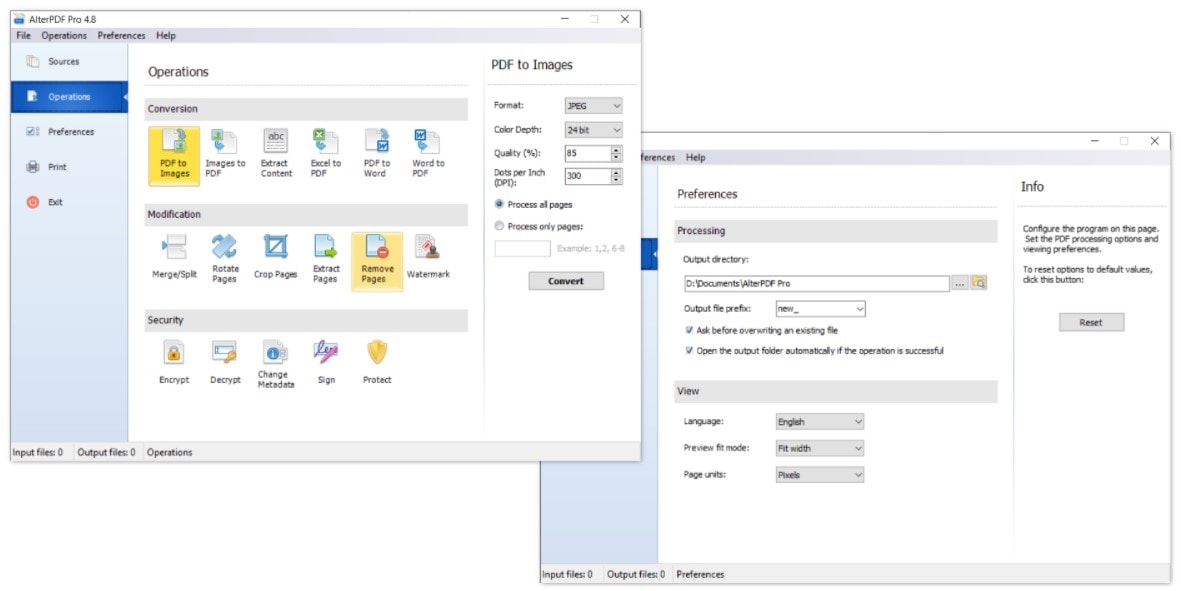Open the Print sidebar item
Image resolution: width=1181 pixels, height=591 pixels.
click(69, 167)
